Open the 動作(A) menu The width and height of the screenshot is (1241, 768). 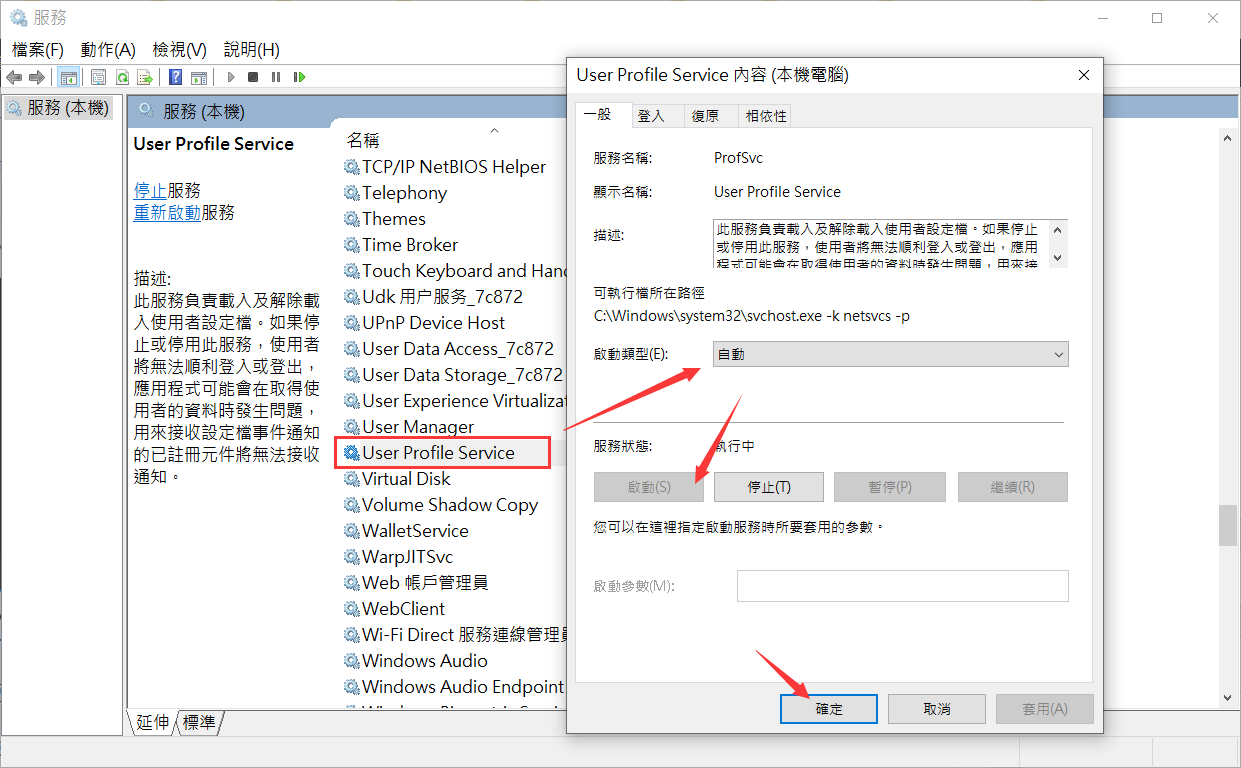click(x=108, y=49)
